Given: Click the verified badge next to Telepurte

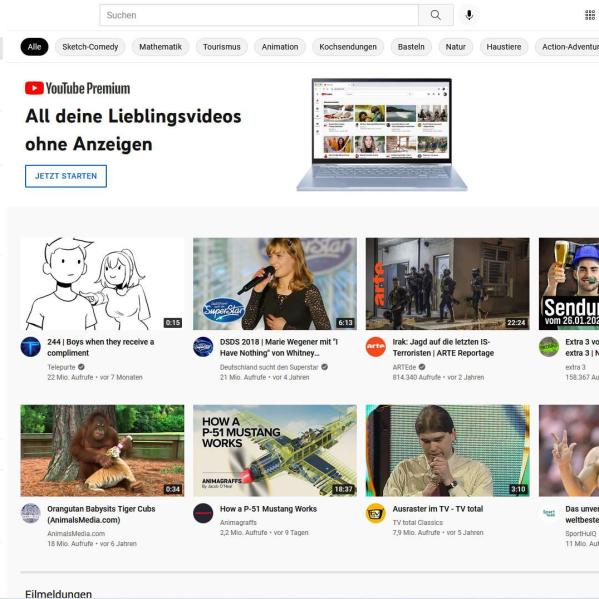Looking at the screenshot, I should point(81,367).
